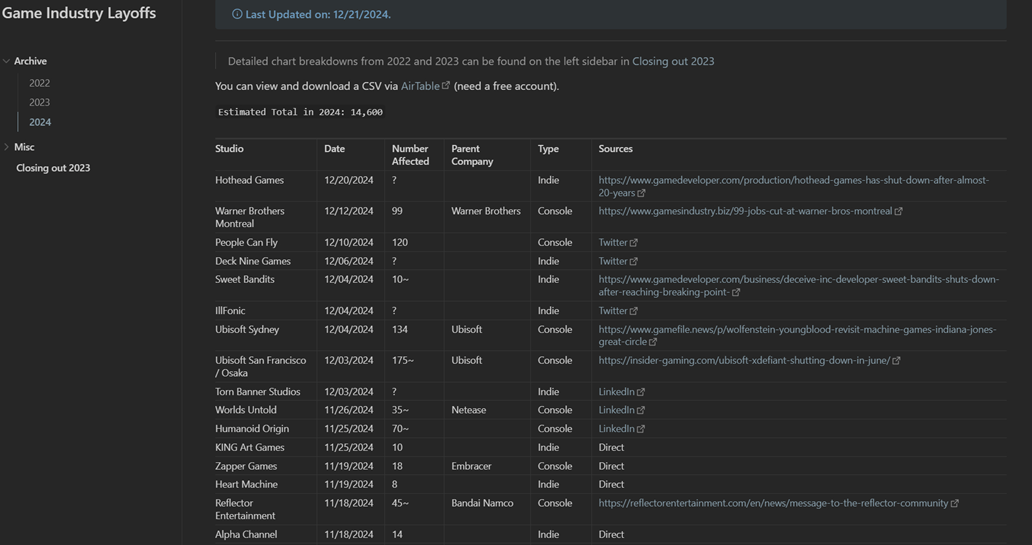Click external icon beside IllFonic Twitter link
The height and width of the screenshot is (545, 1032).
[x=634, y=311]
